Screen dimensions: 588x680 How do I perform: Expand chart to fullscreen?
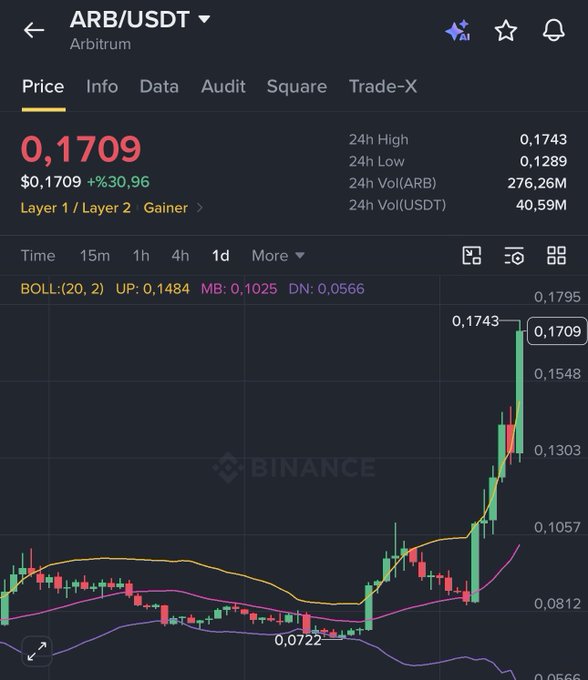tap(37, 651)
